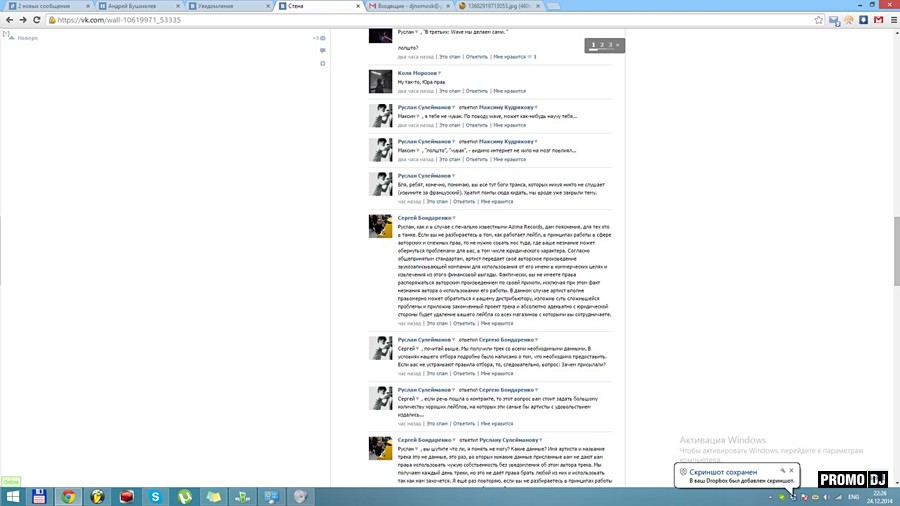Open Skype from the taskbar
The height and width of the screenshot is (506, 900).
coord(155,495)
